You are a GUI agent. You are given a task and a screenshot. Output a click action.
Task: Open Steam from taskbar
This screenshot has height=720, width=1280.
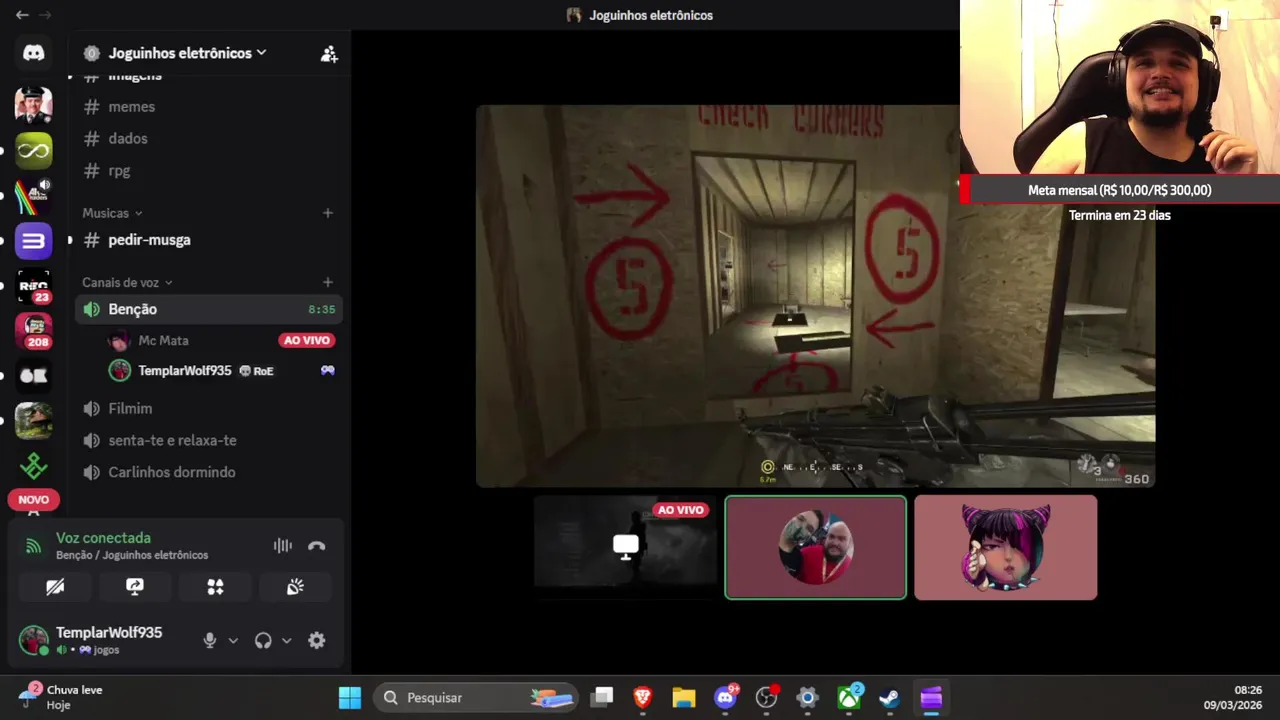coord(889,698)
